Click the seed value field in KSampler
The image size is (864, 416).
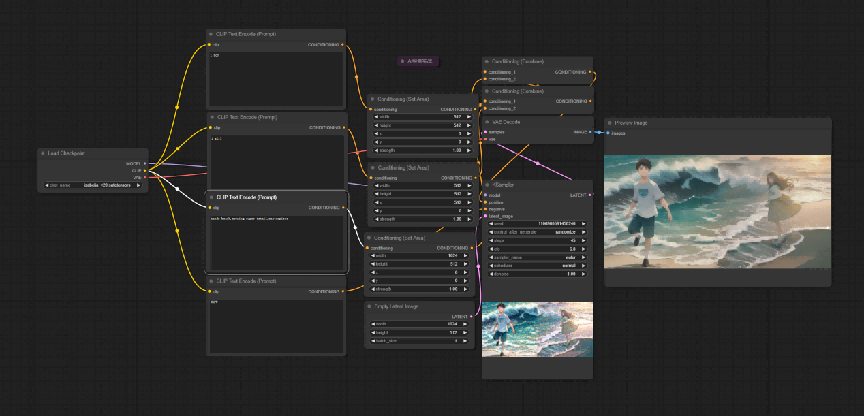537,224
